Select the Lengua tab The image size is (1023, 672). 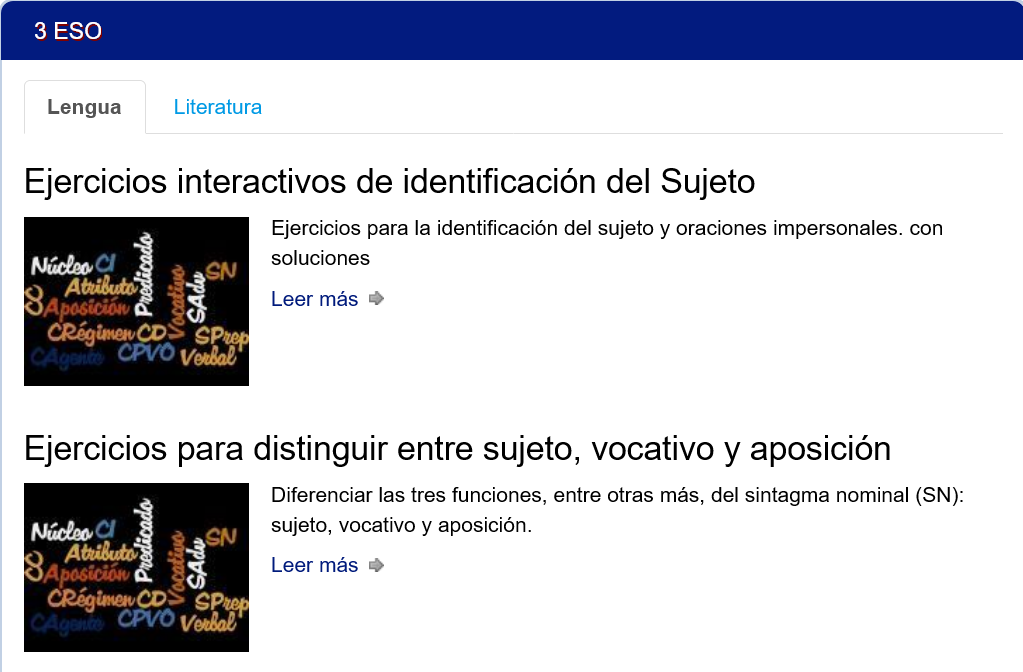[x=84, y=107]
